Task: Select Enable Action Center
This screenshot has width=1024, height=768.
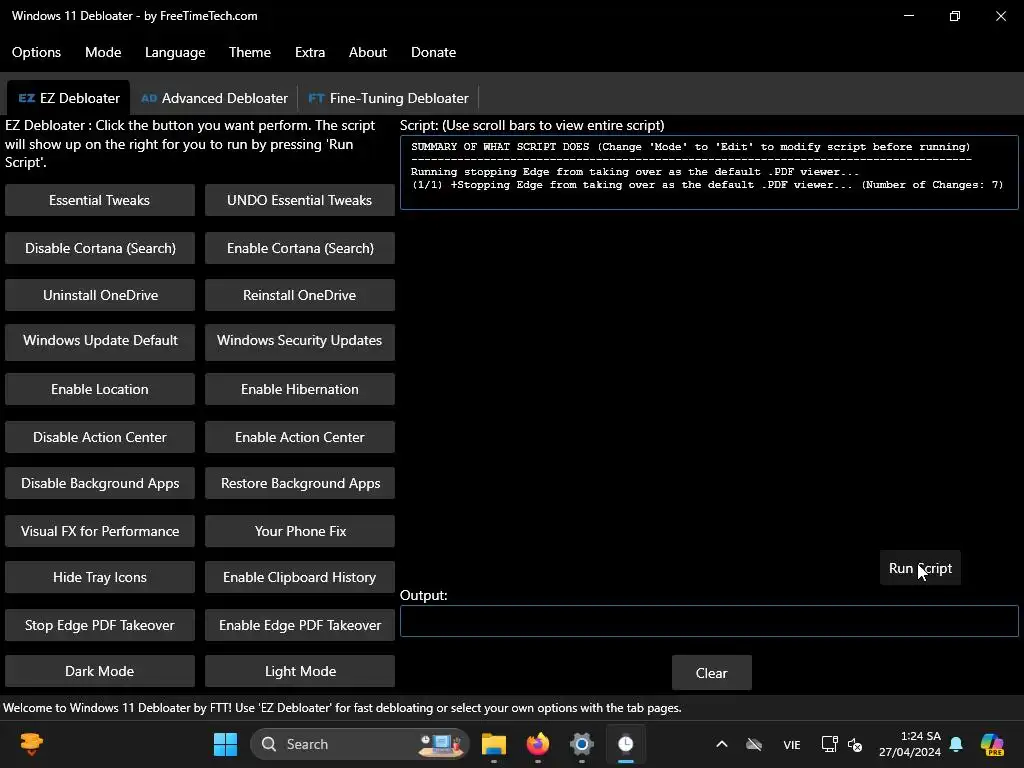Action: click(299, 437)
